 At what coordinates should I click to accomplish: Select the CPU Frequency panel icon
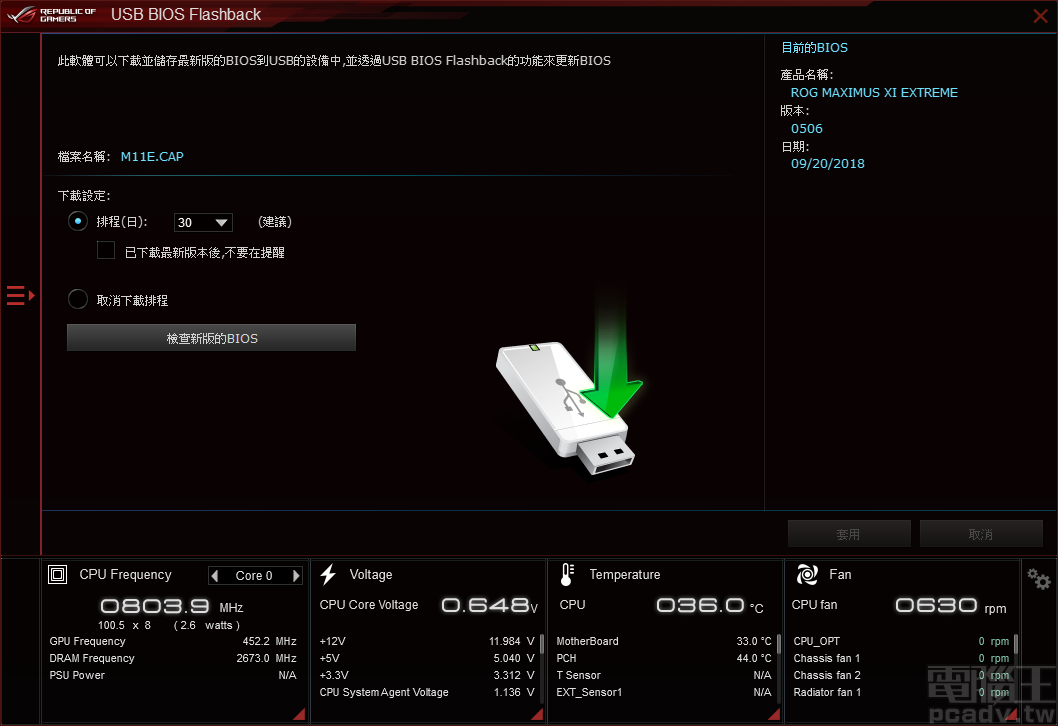tap(57, 574)
